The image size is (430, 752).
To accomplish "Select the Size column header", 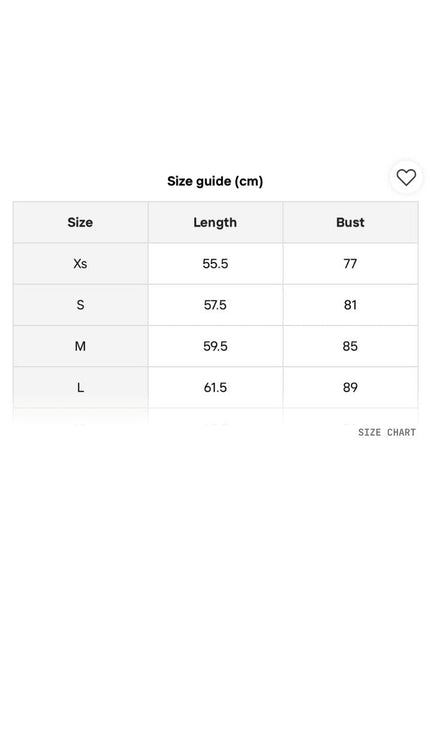I will click(80, 222).
